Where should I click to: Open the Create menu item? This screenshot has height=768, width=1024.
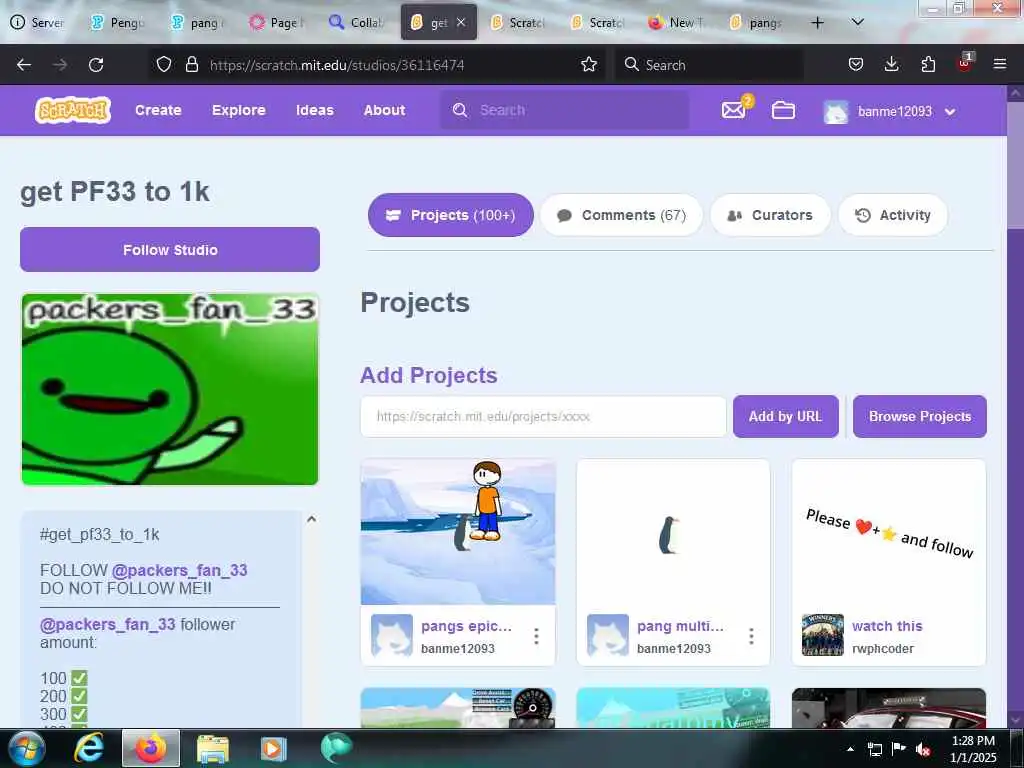point(158,110)
